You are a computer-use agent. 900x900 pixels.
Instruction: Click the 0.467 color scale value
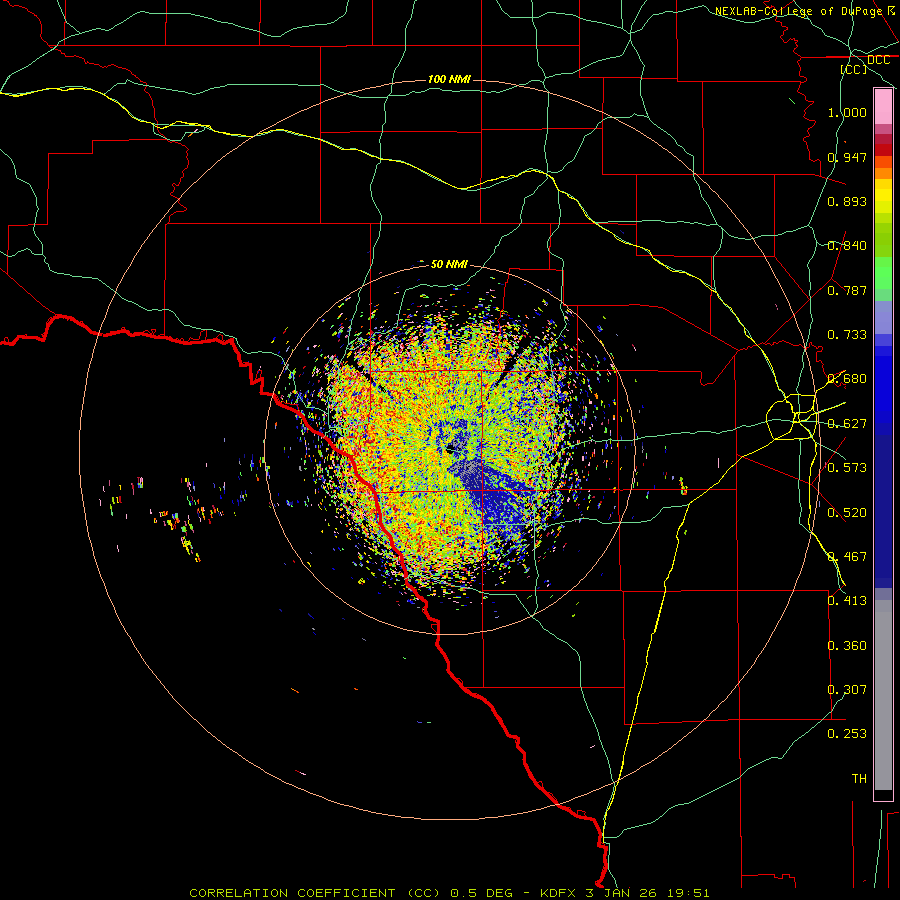click(x=847, y=557)
